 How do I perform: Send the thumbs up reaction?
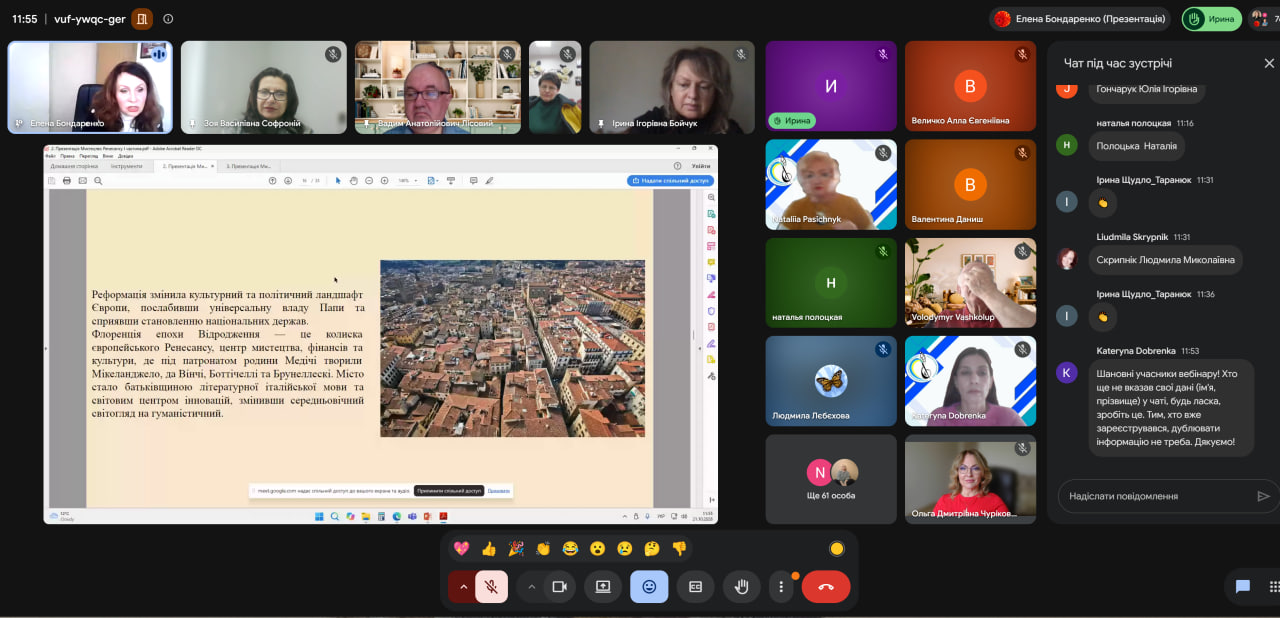pos(489,548)
